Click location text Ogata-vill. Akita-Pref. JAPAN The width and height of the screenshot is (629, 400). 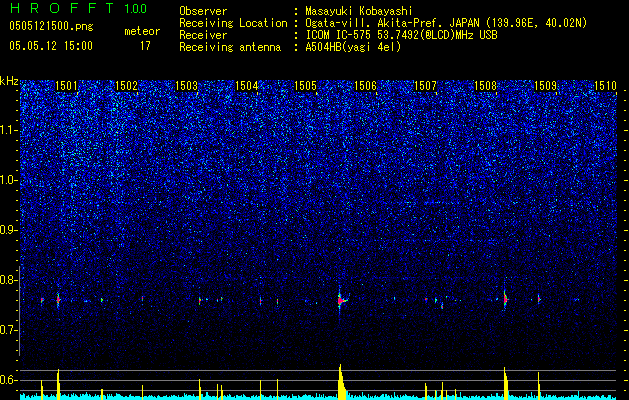click(x=392, y=23)
